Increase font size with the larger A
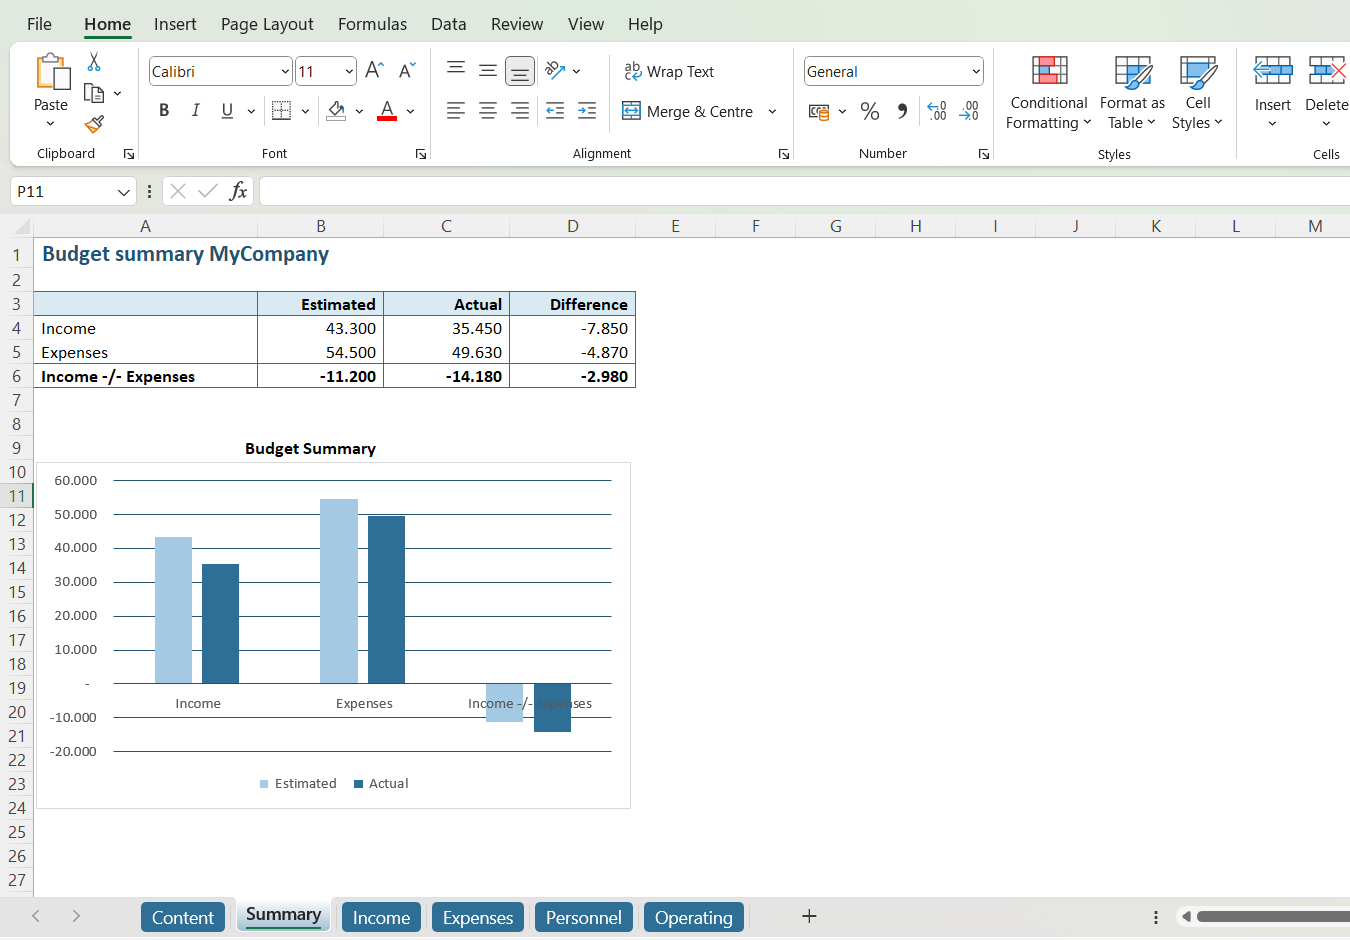The image size is (1350, 940). [x=374, y=71]
